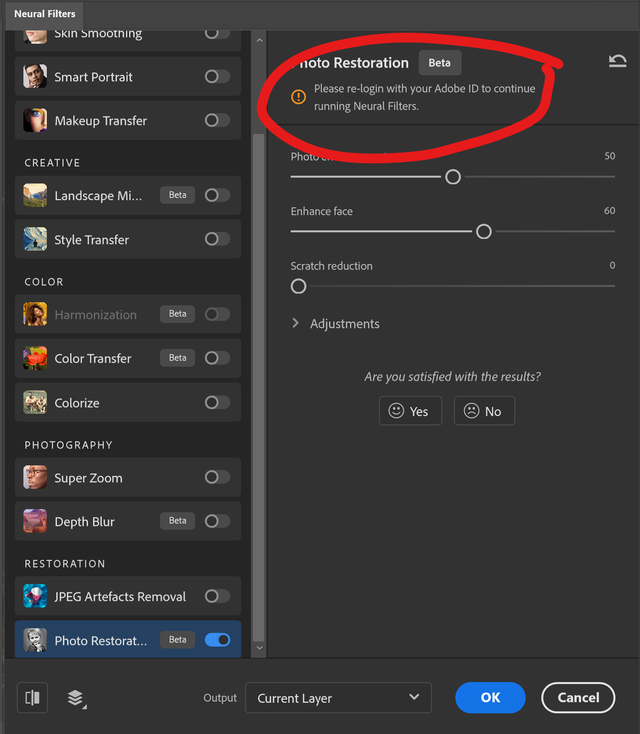
Task: Select the Colorize filter row
Action: (128, 402)
